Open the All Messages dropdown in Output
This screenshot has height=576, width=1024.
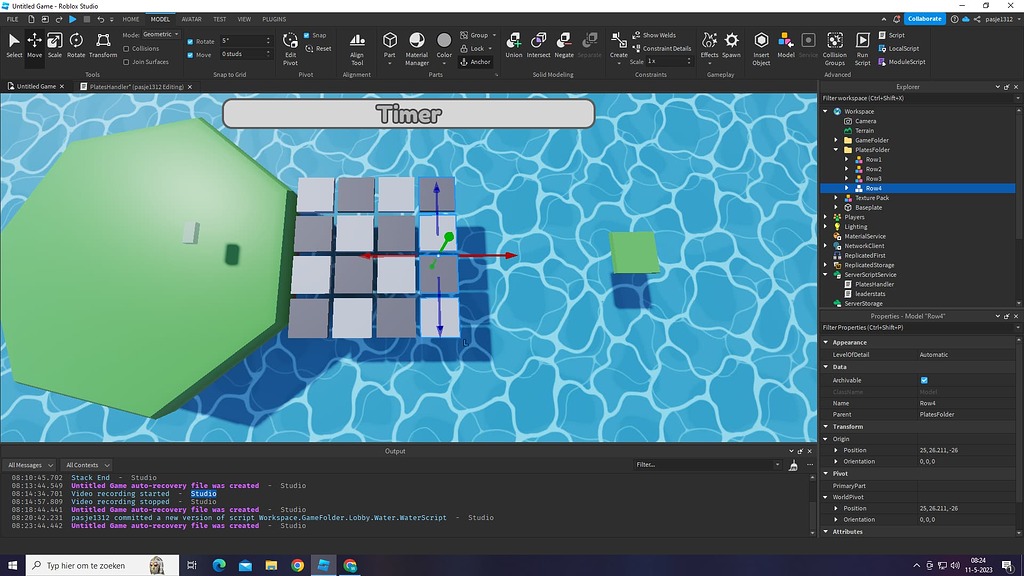pyautogui.click(x=29, y=464)
